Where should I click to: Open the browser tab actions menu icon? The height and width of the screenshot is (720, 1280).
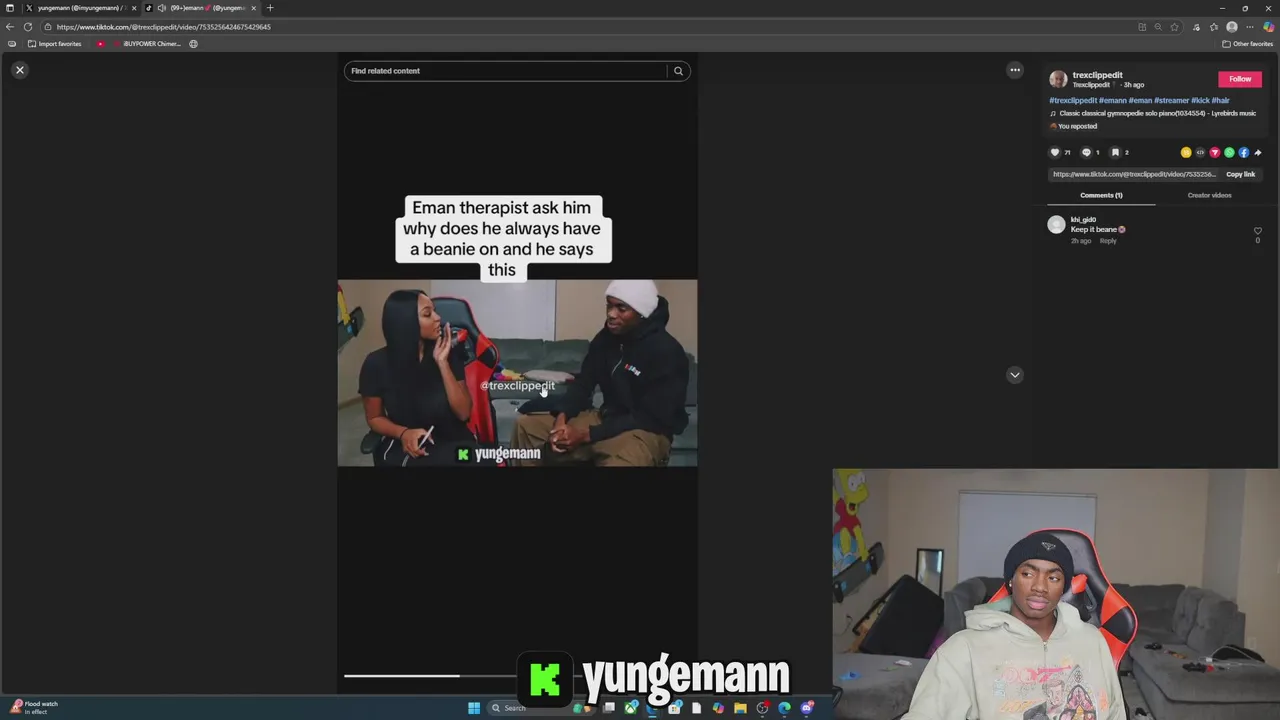(x=10, y=8)
